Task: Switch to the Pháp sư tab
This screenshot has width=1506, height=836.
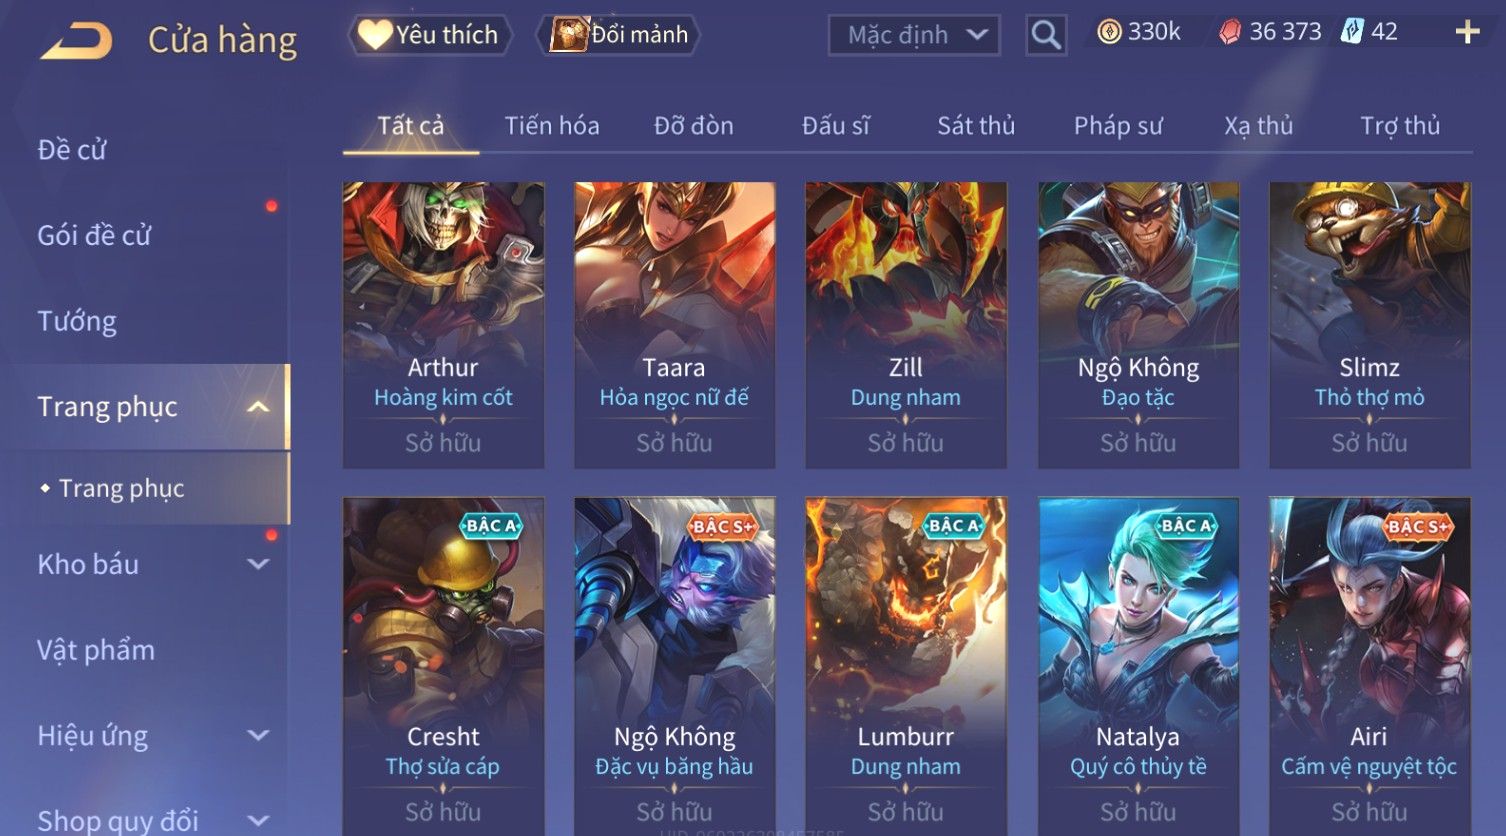Action: point(1118,126)
